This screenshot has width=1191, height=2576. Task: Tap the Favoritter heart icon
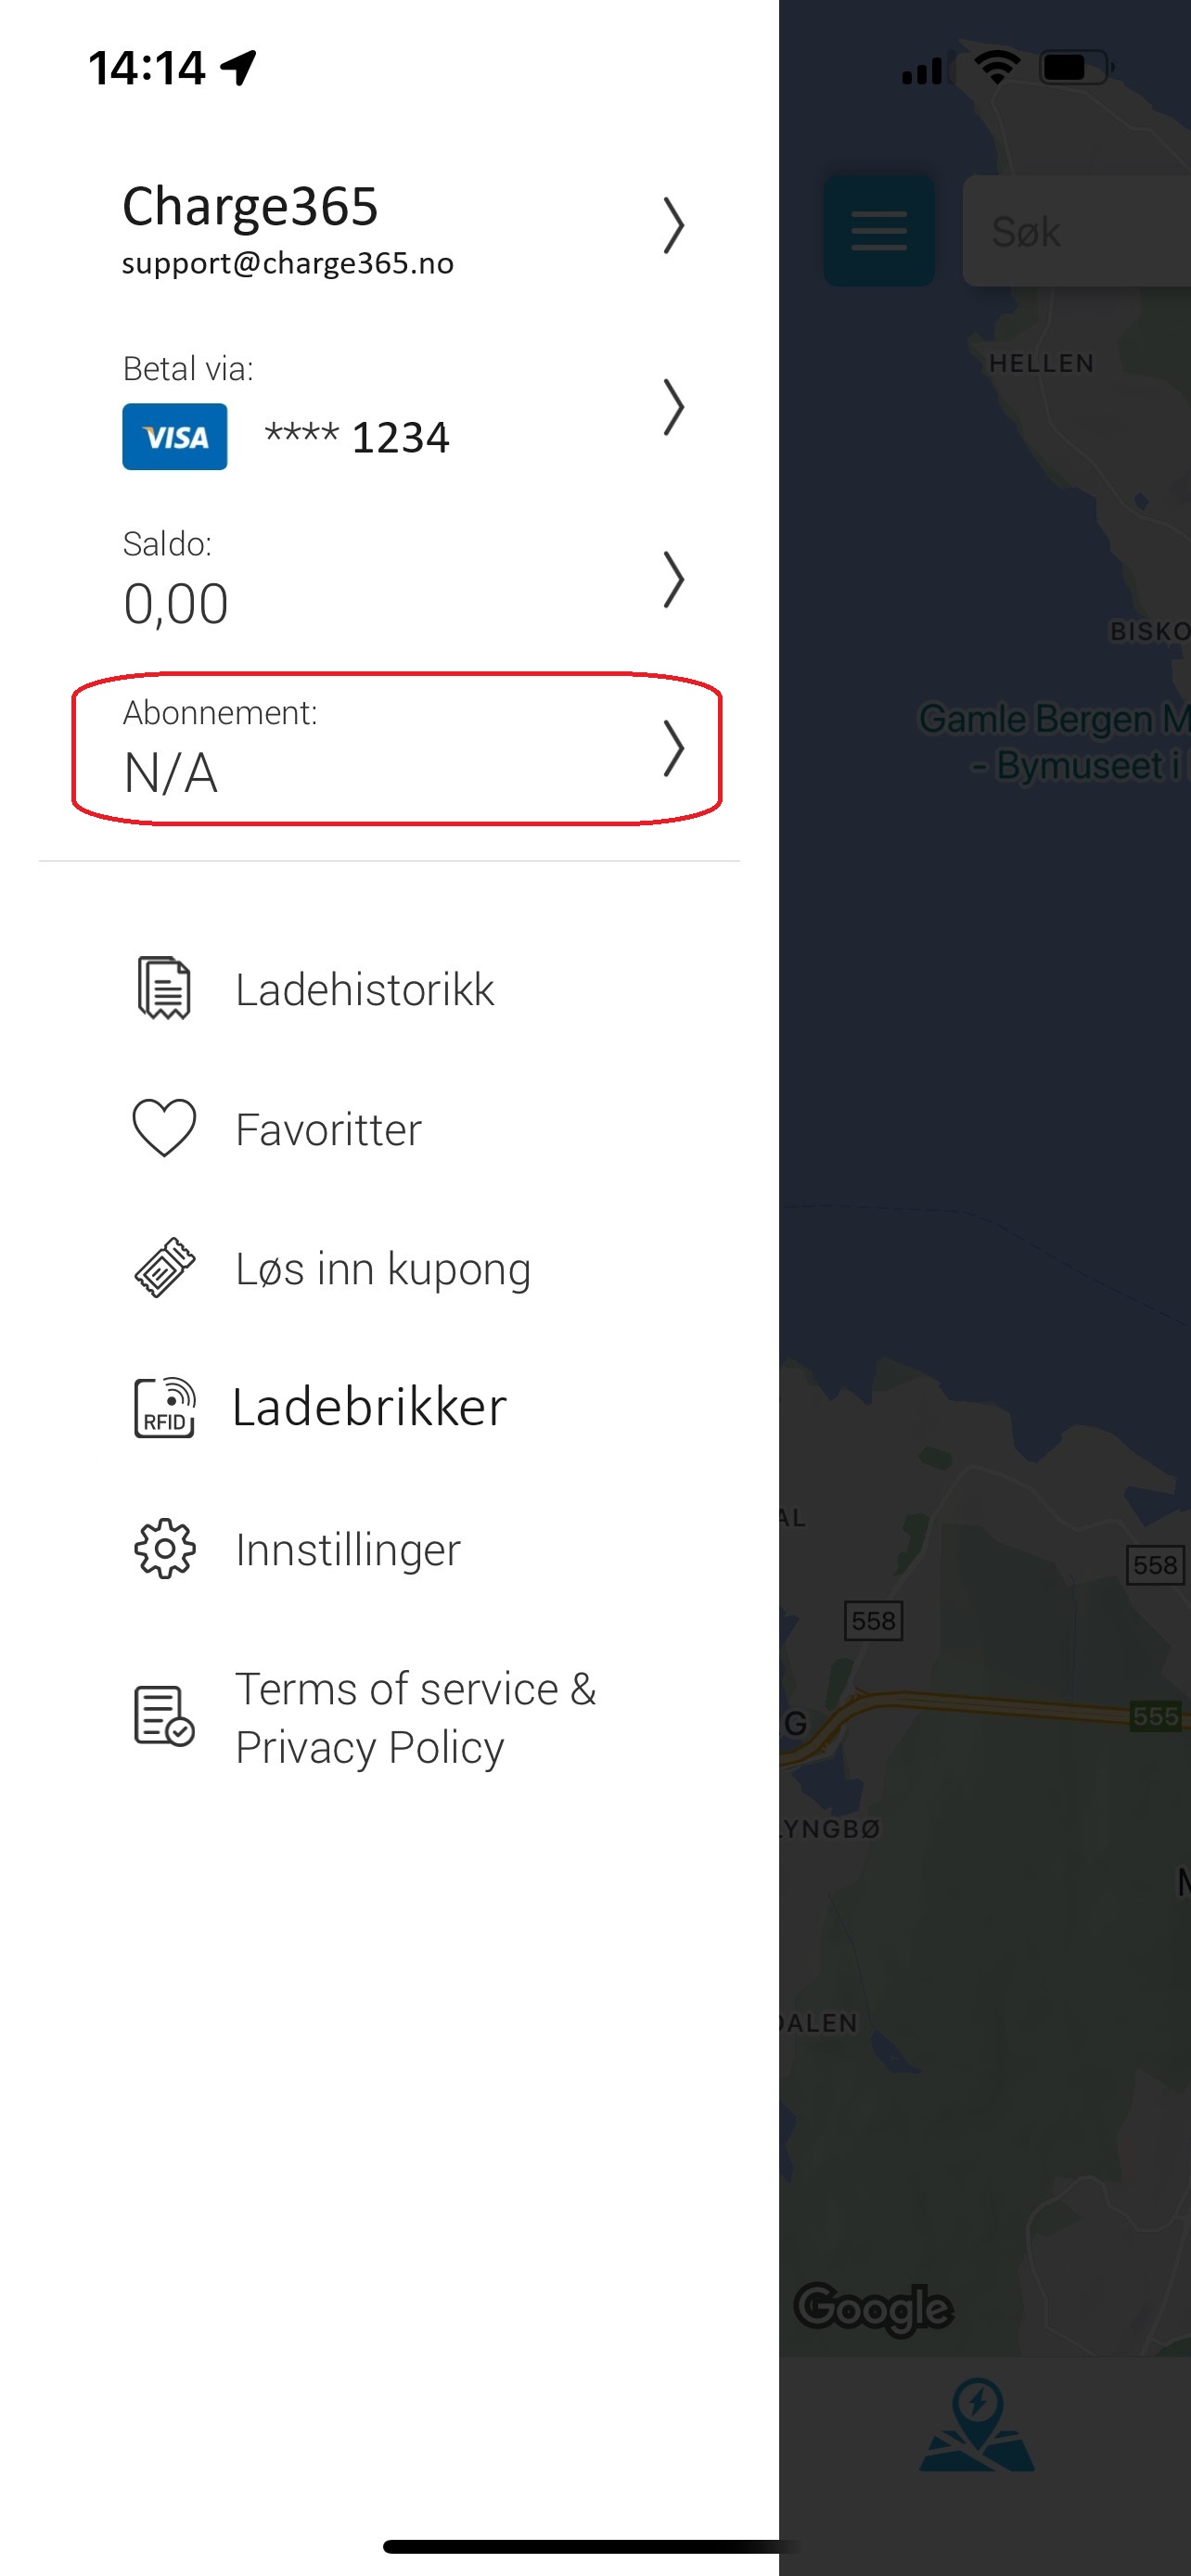(165, 1128)
